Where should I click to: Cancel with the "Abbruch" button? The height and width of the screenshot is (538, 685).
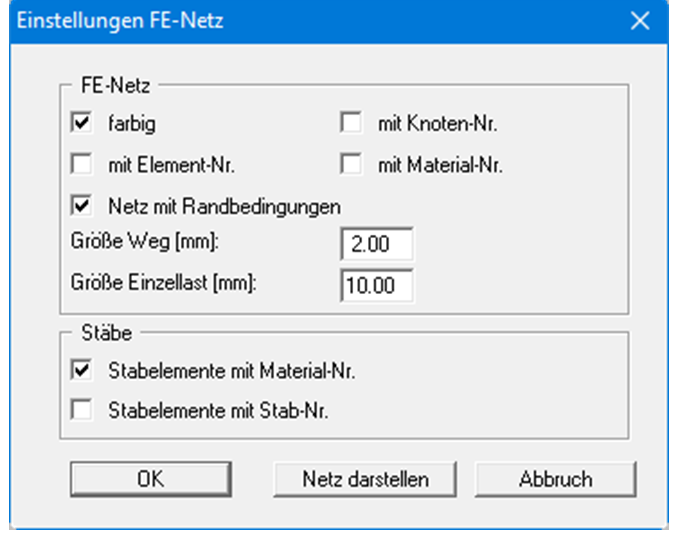click(555, 479)
